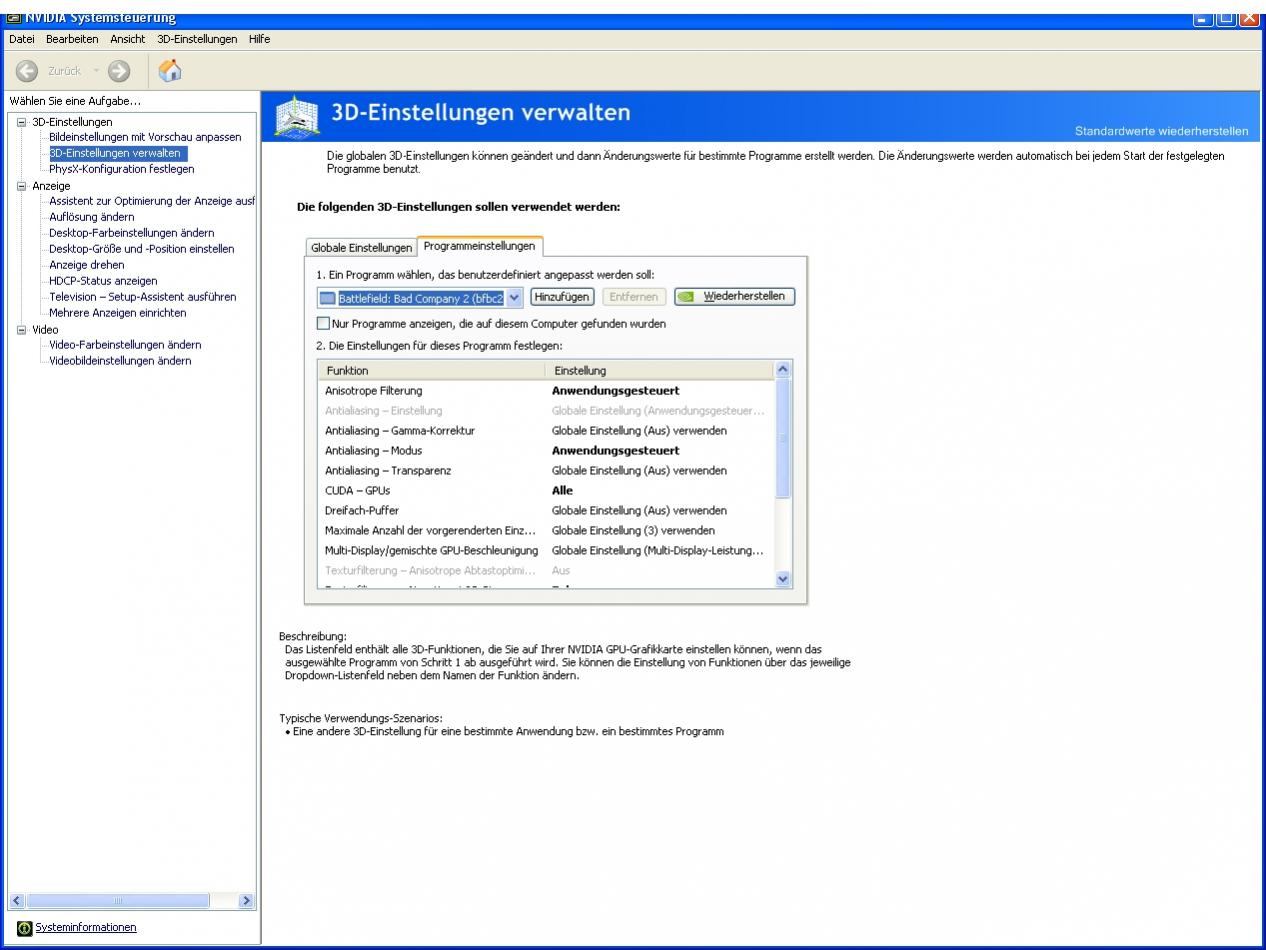Click task pane horizontal scroll right arrow
The image size is (1266, 950).
point(247,901)
